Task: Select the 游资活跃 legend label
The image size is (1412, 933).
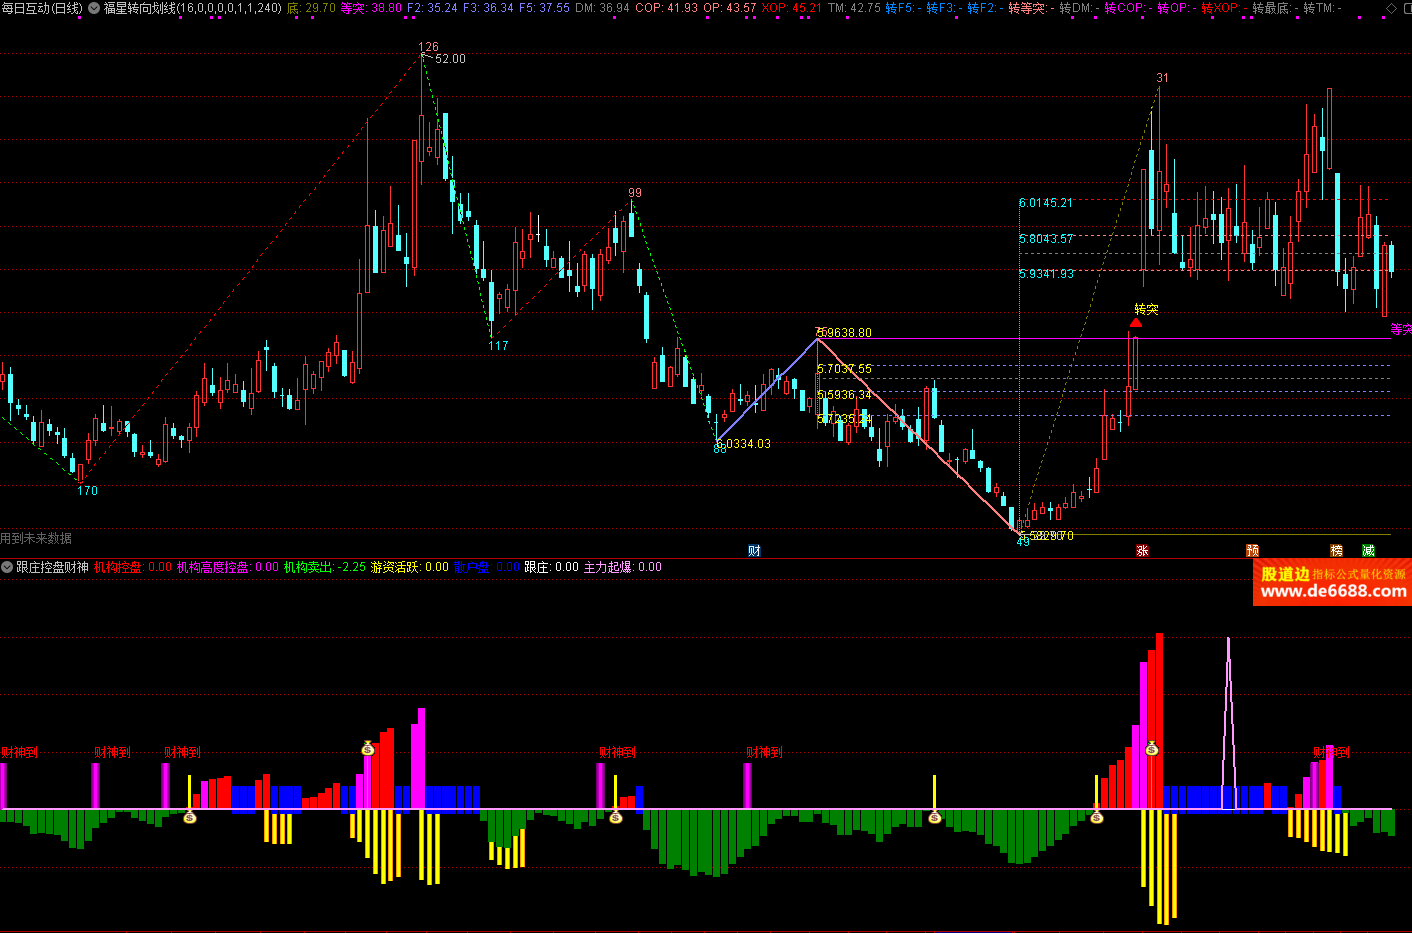Action: point(396,567)
